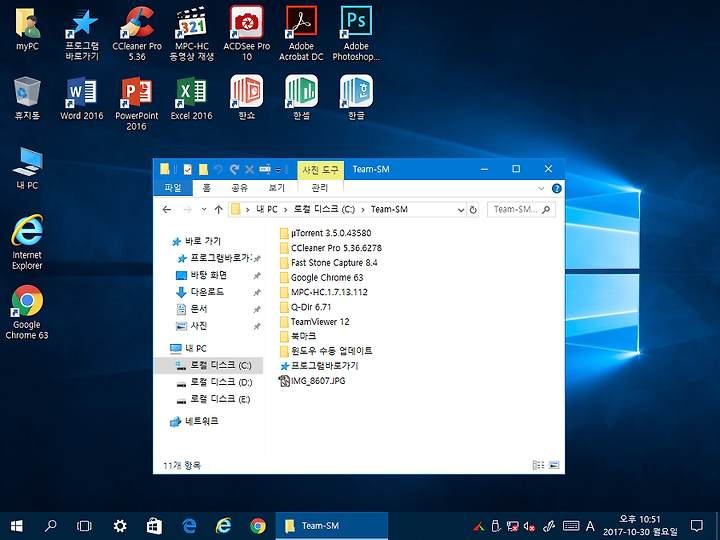Refresh the current folder view
This screenshot has width=720, height=540.
pos(473,210)
